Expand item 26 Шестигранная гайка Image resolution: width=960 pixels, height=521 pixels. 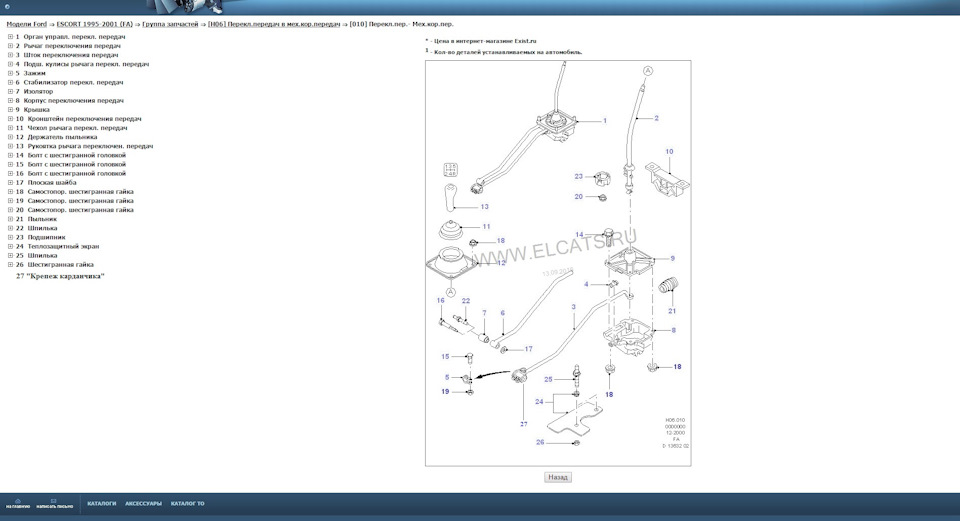pyautogui.click(x=10, y=265)
